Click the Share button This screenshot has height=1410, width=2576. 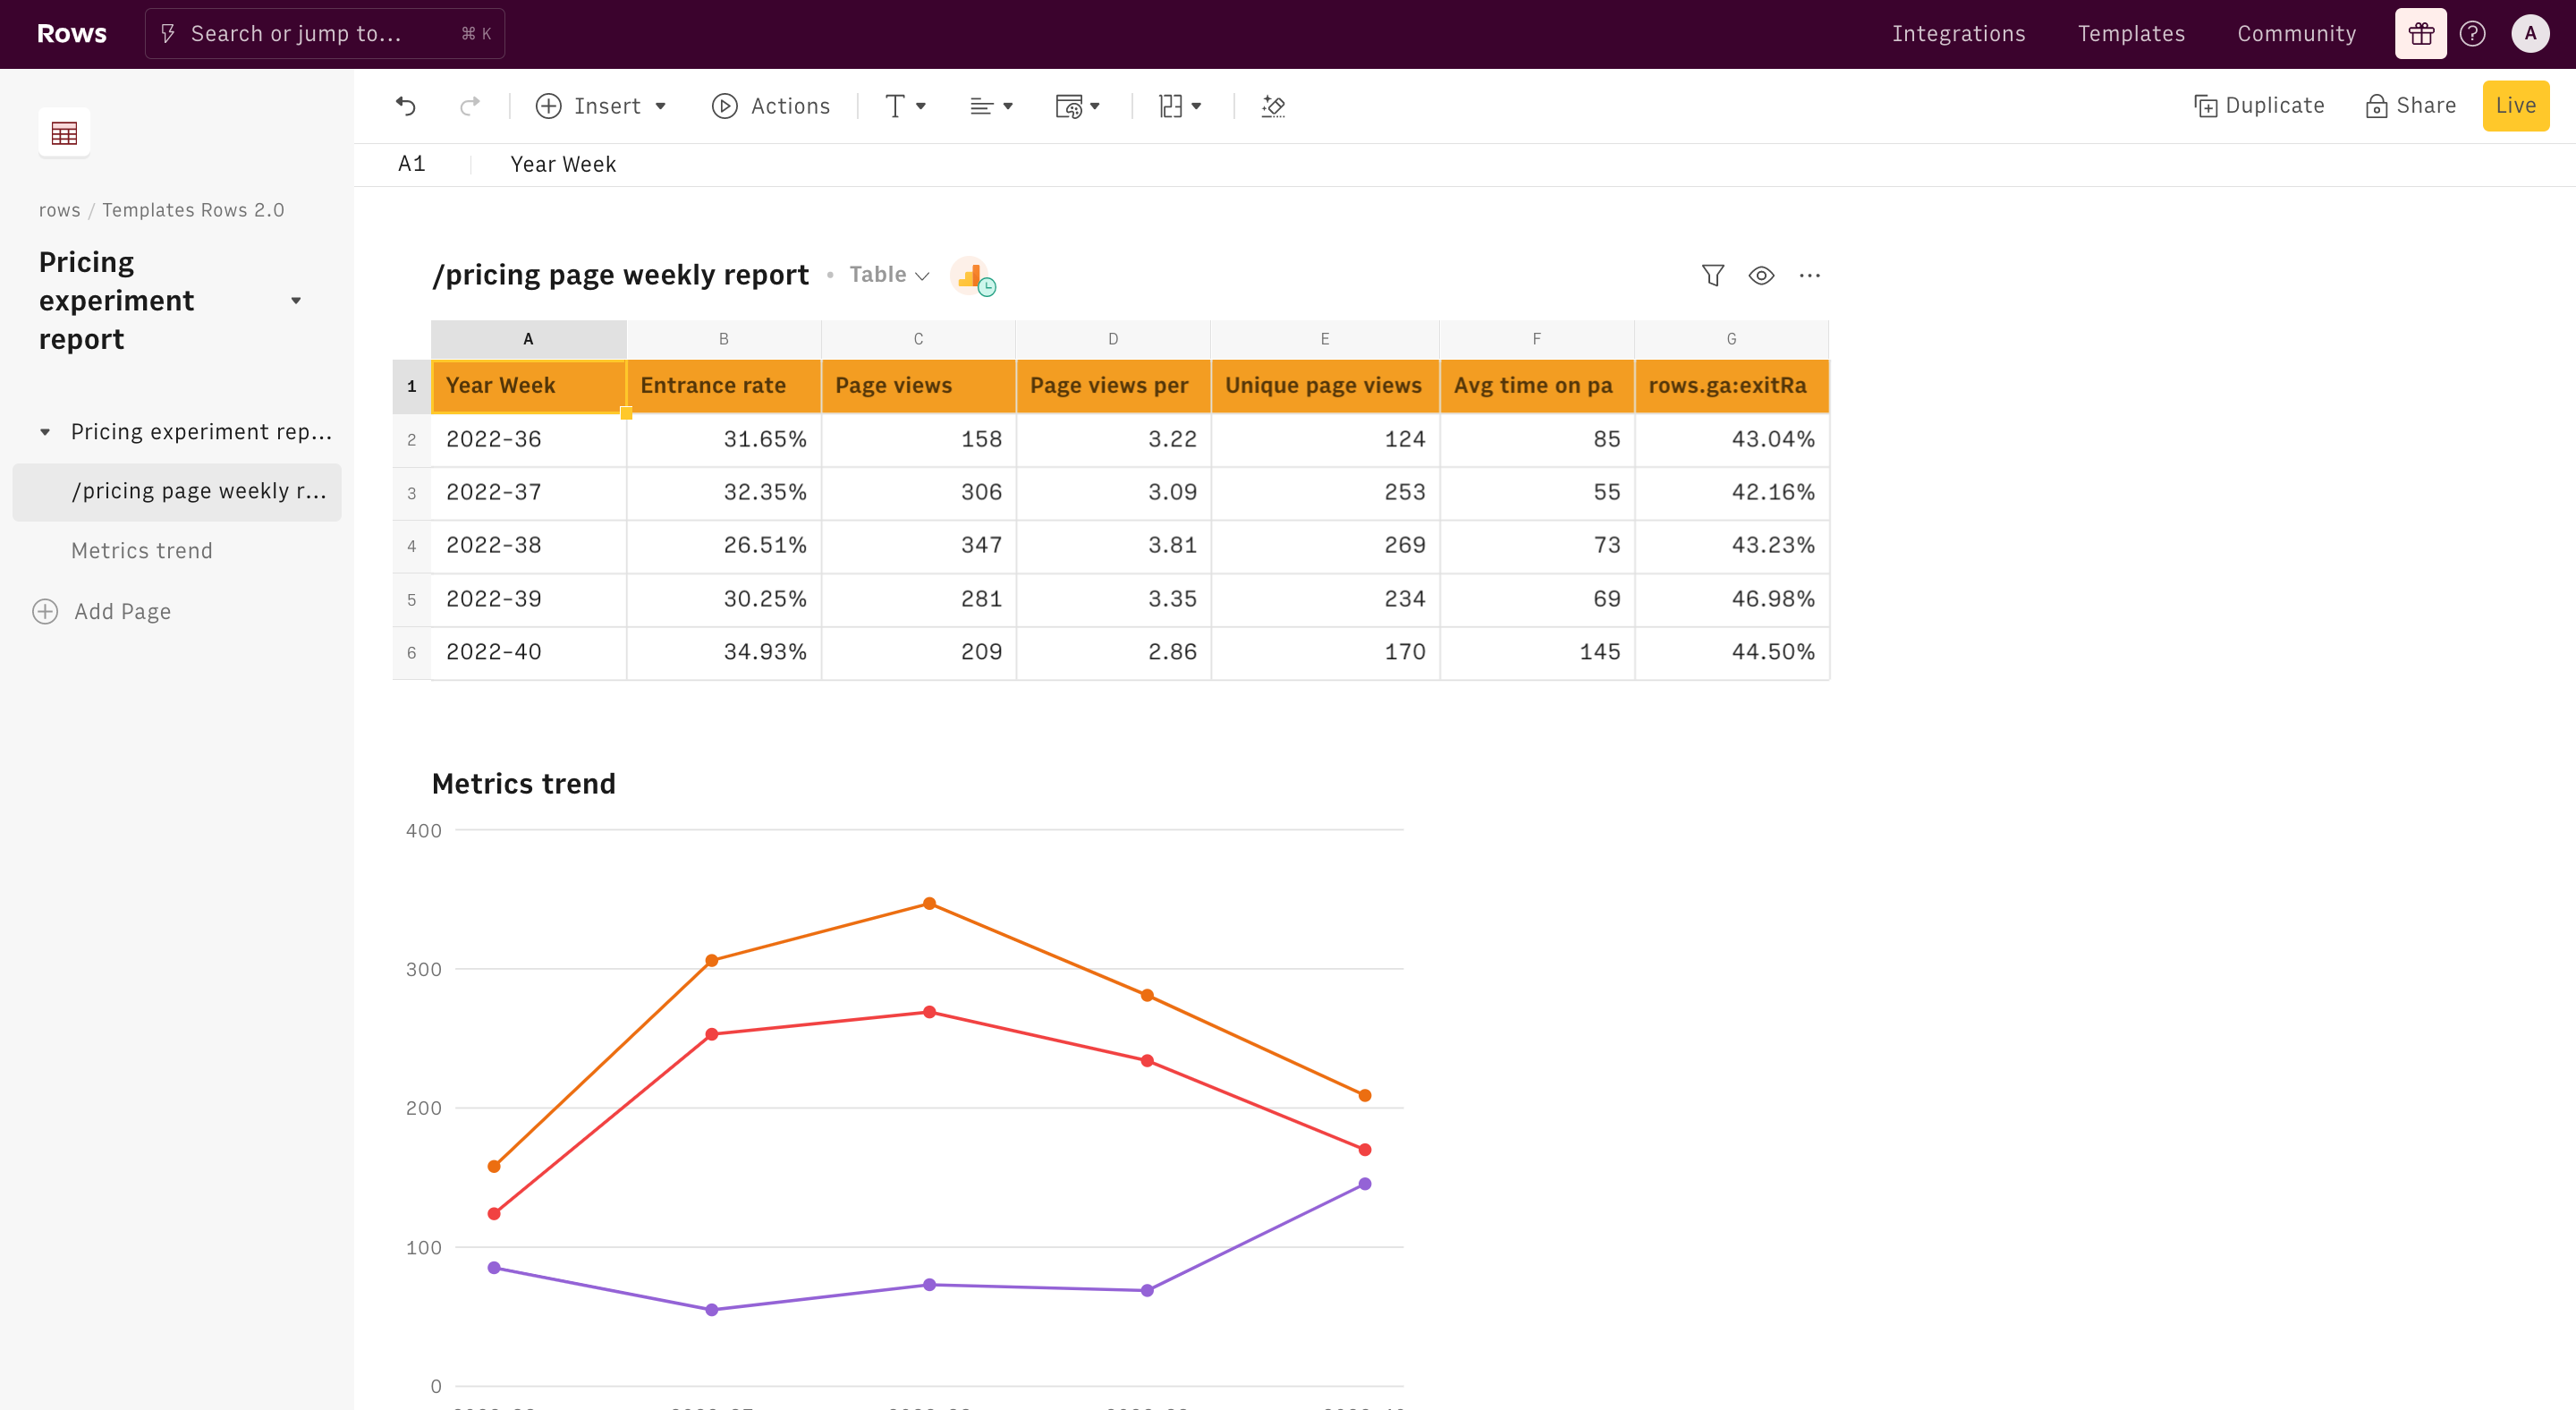pos(2411,106)
